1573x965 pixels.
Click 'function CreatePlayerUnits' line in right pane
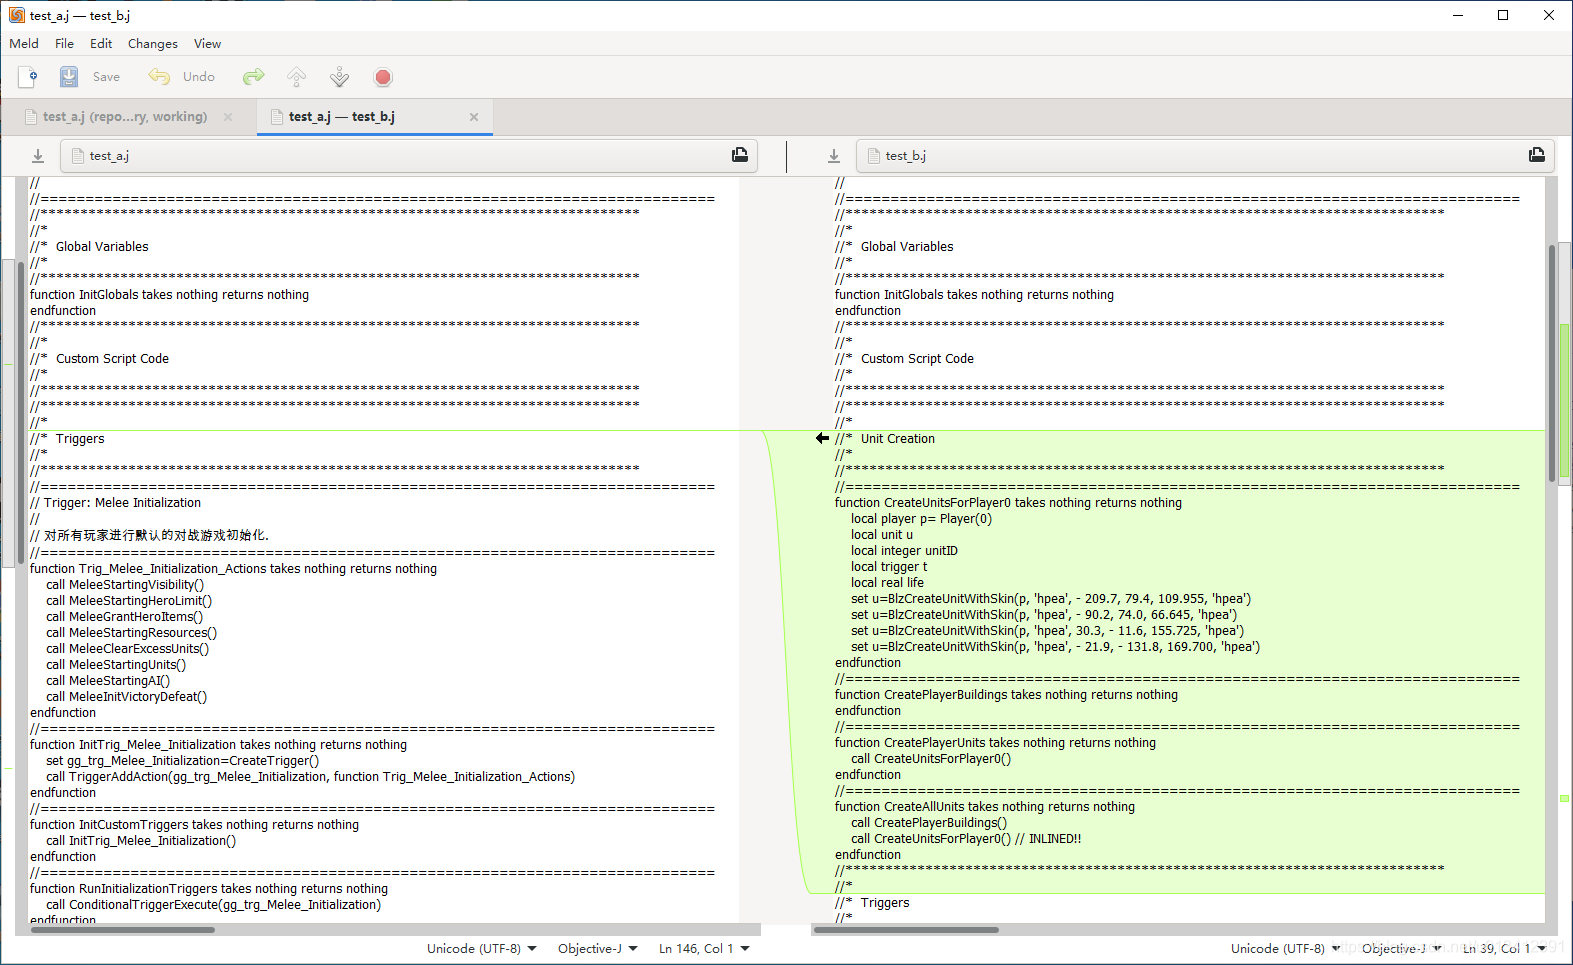(x=995, y=743)
